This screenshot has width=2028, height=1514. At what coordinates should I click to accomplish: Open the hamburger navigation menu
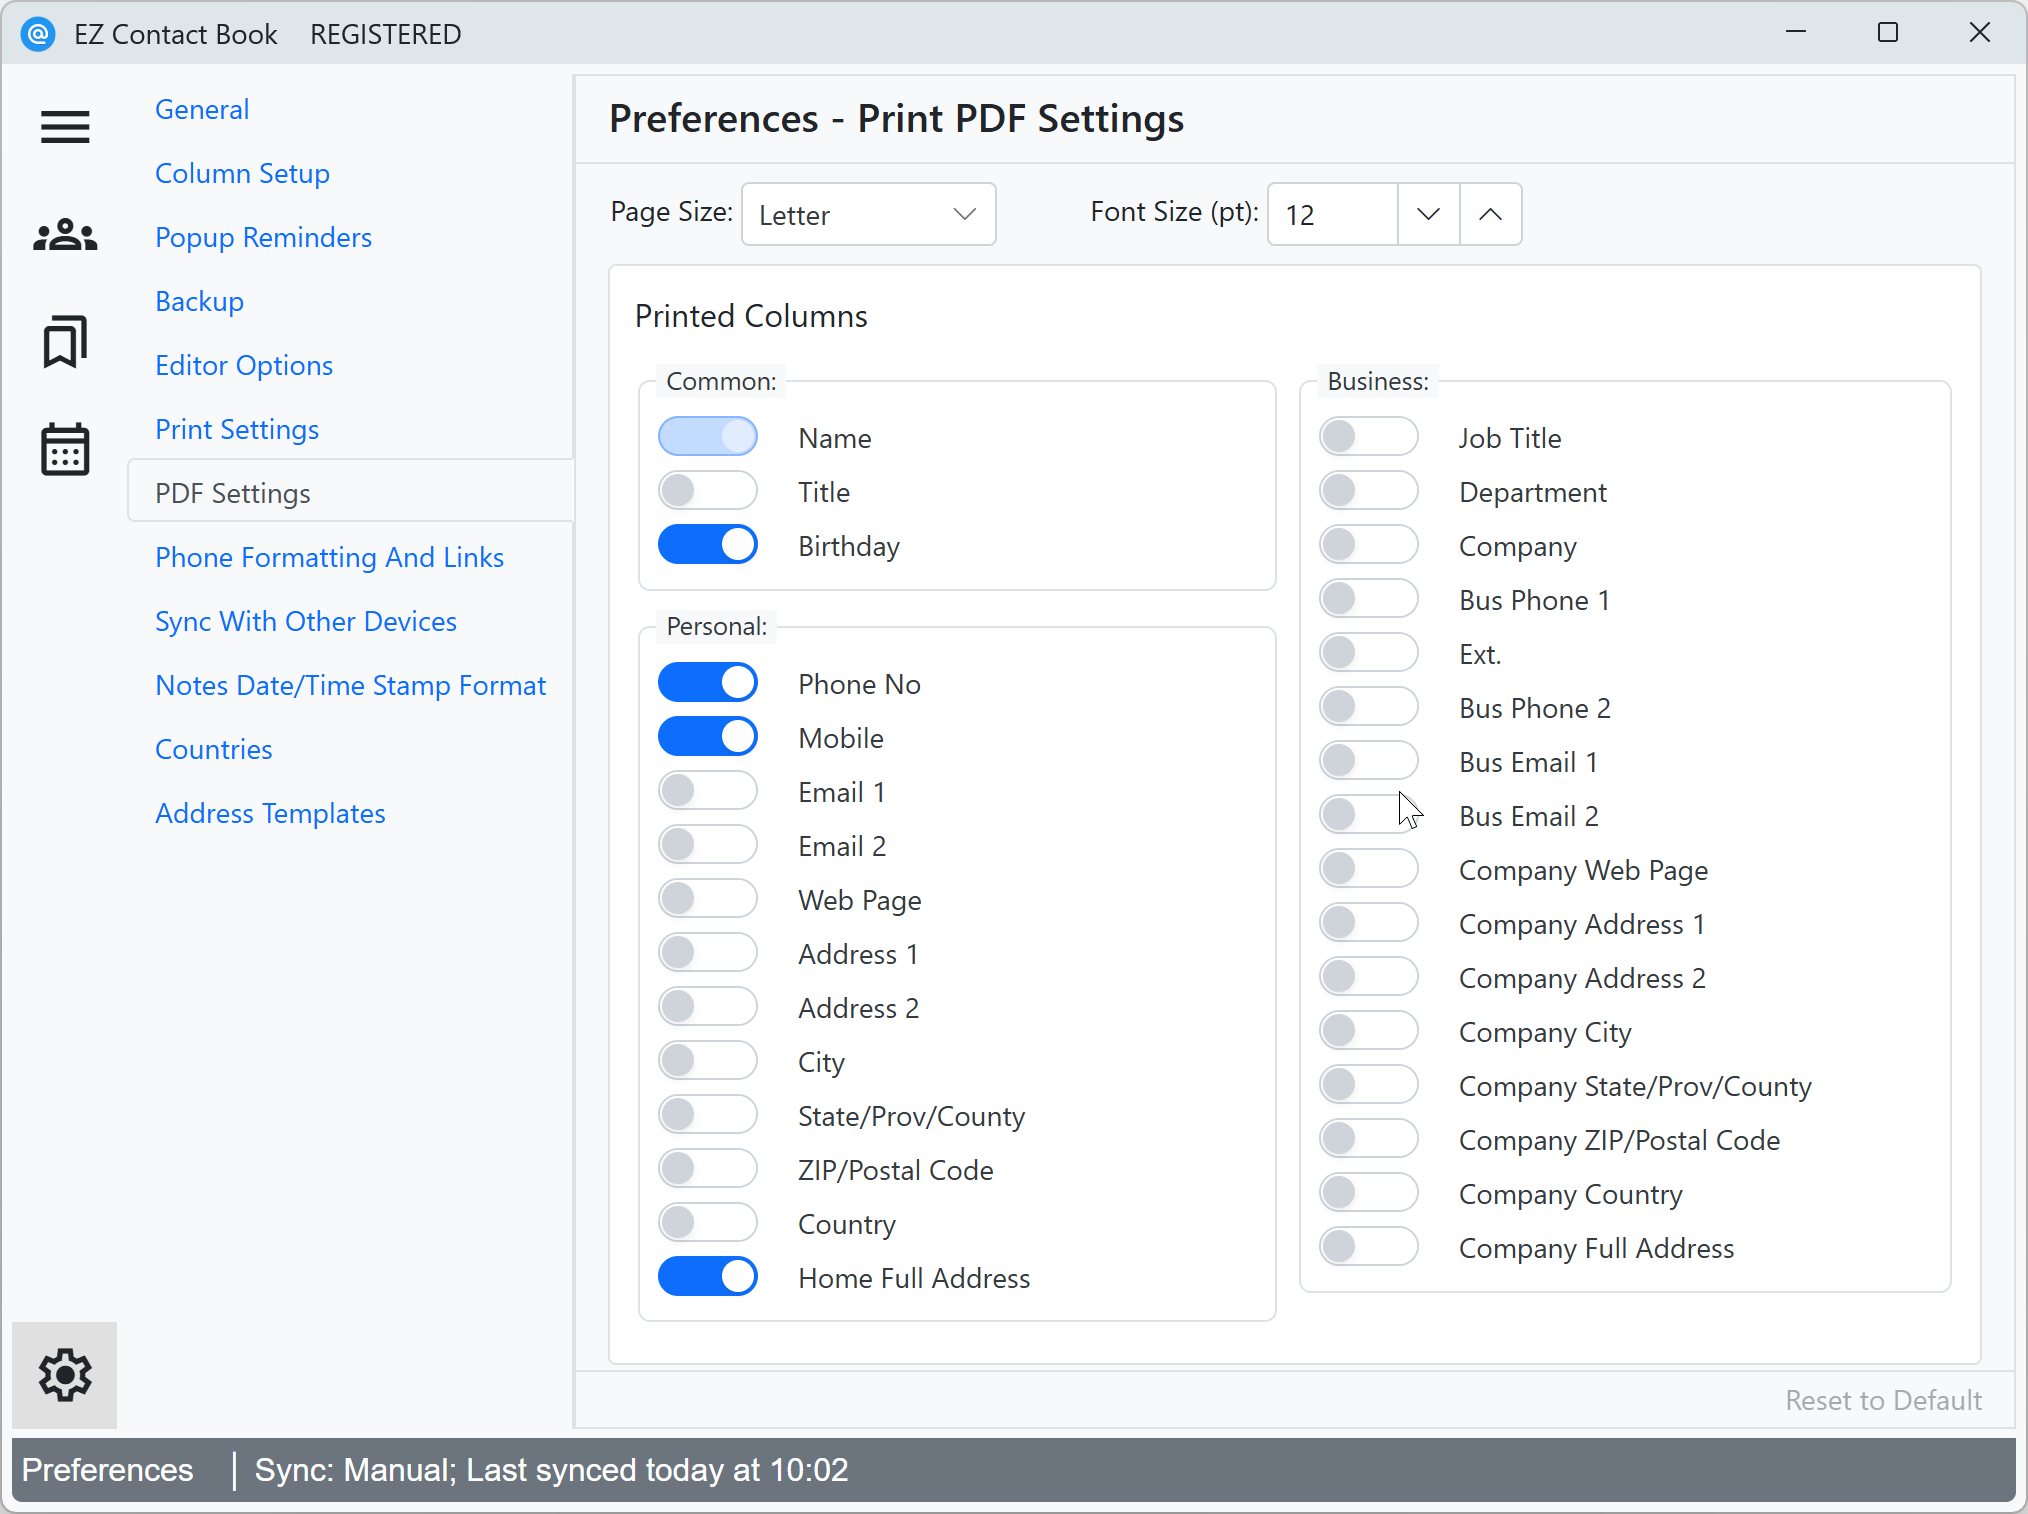pyautogui.click(x=64, y=127)
